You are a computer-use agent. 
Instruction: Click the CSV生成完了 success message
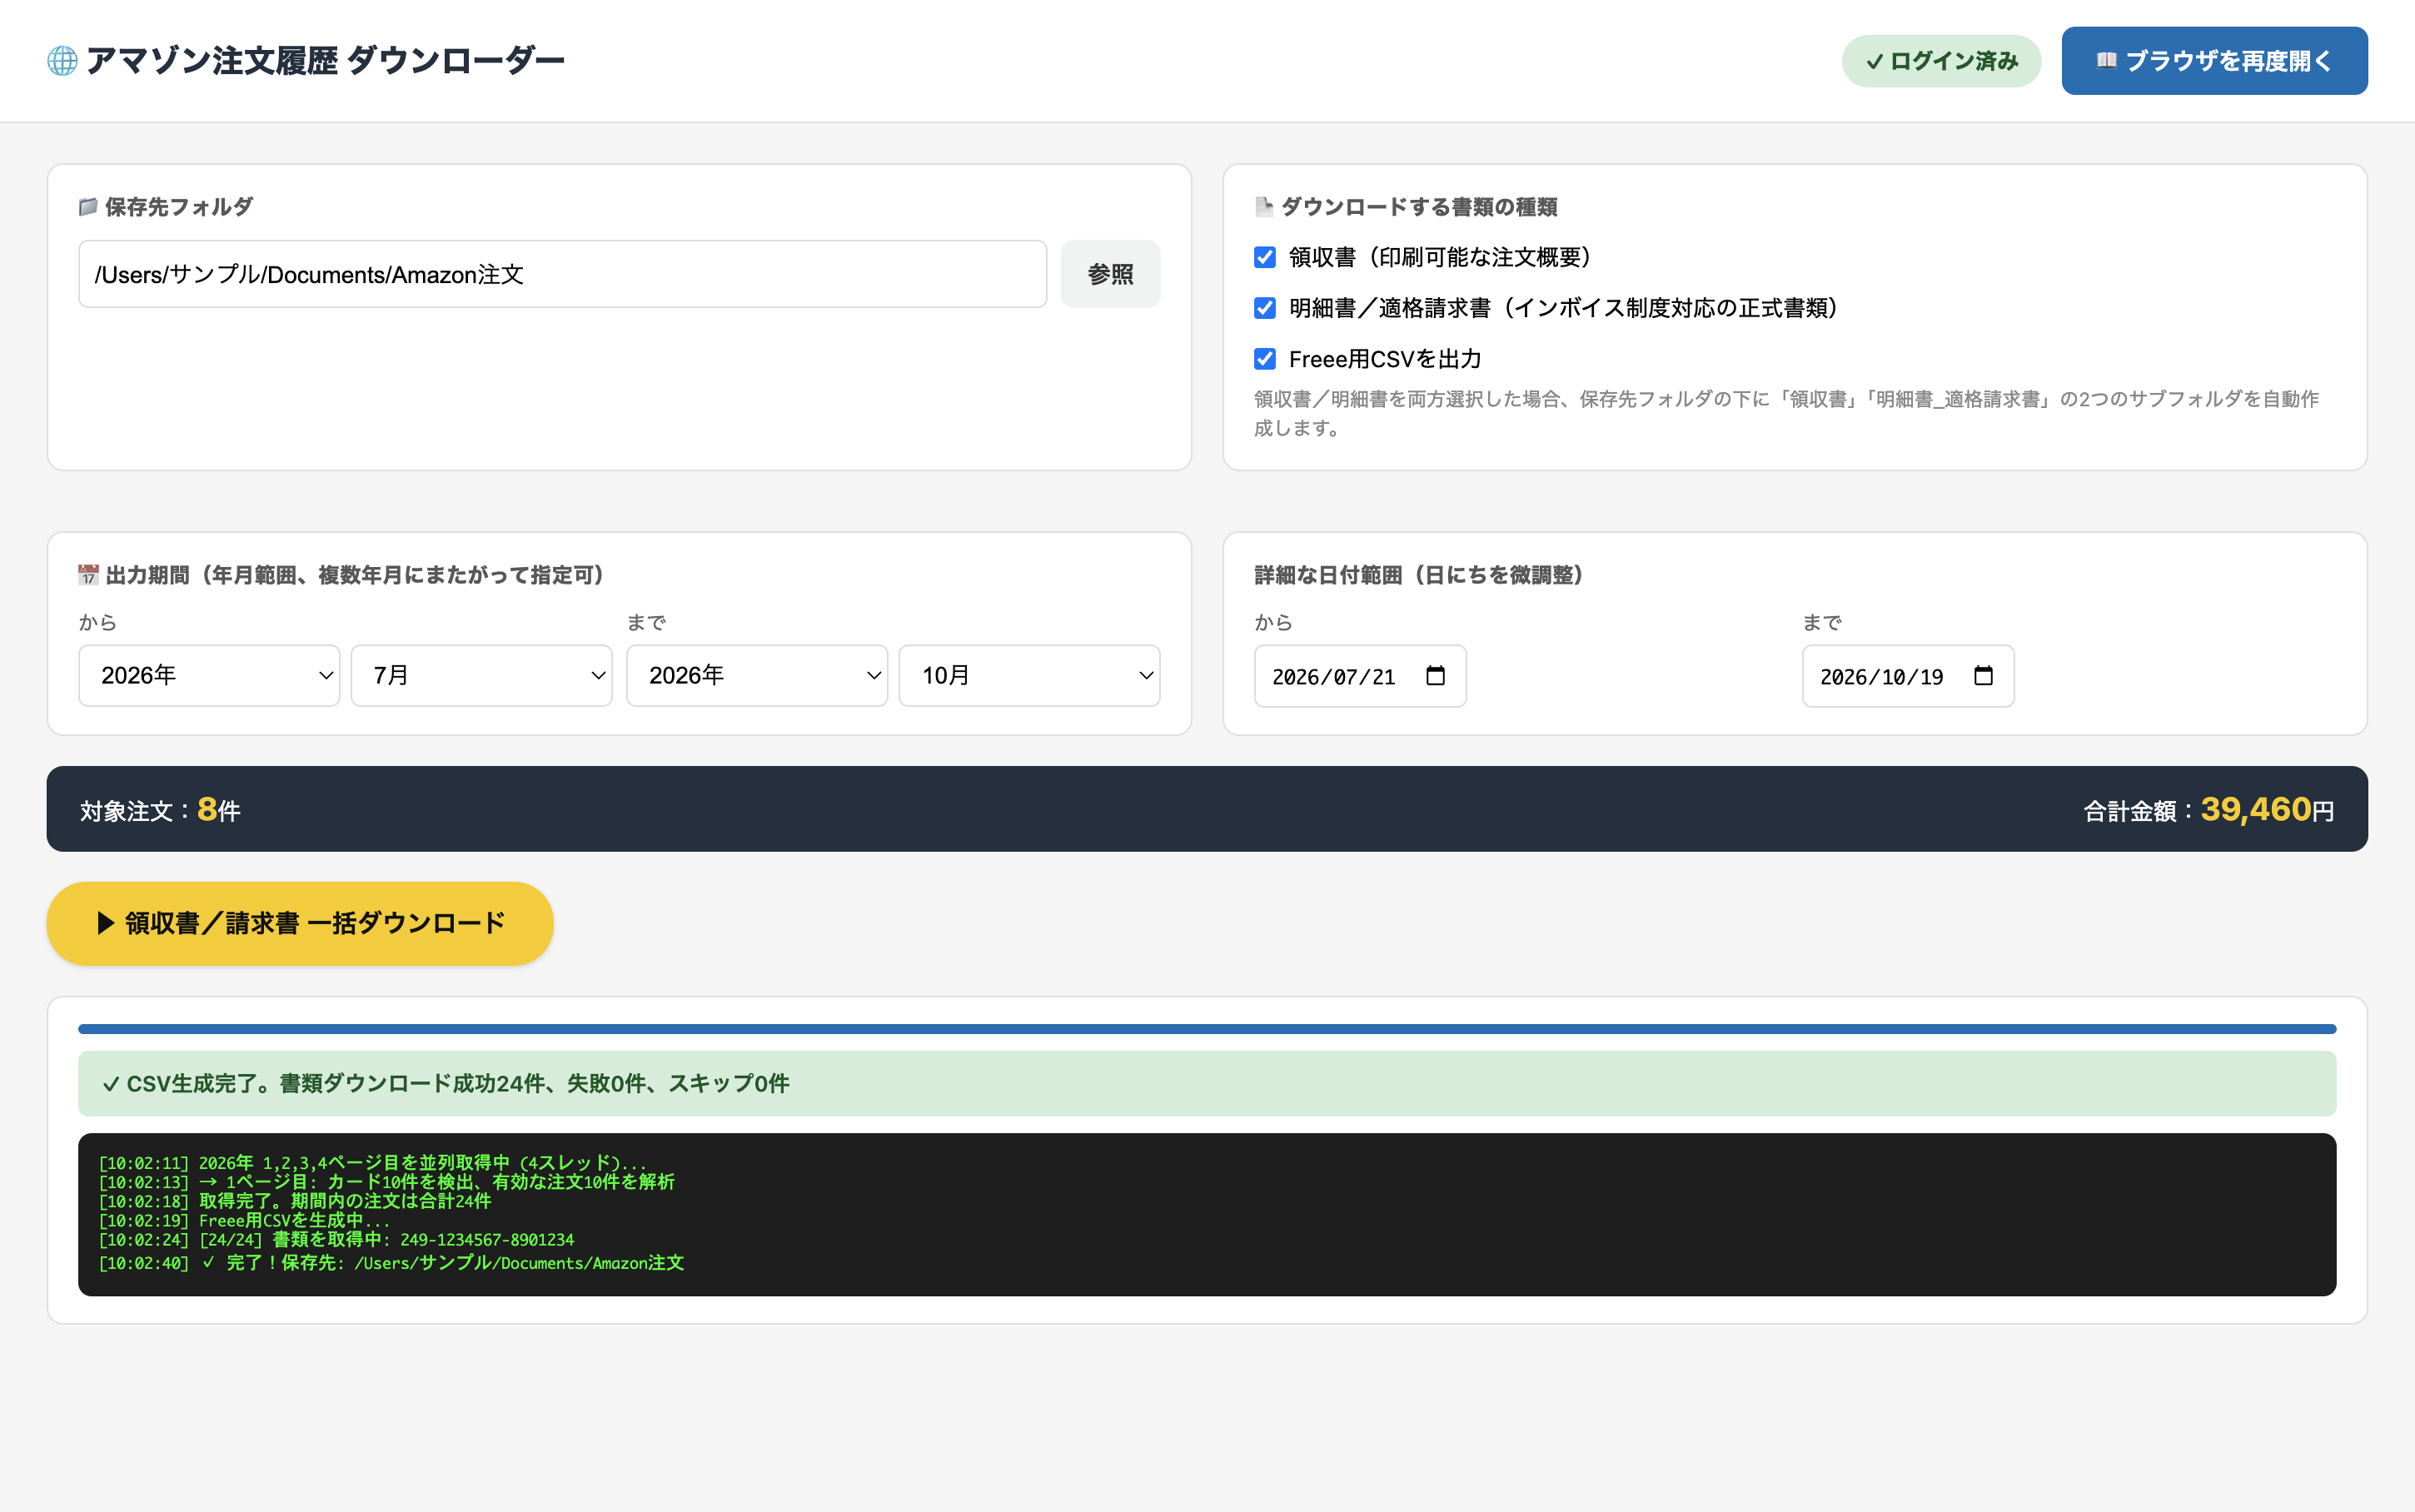click(x=1207, y=1083)
